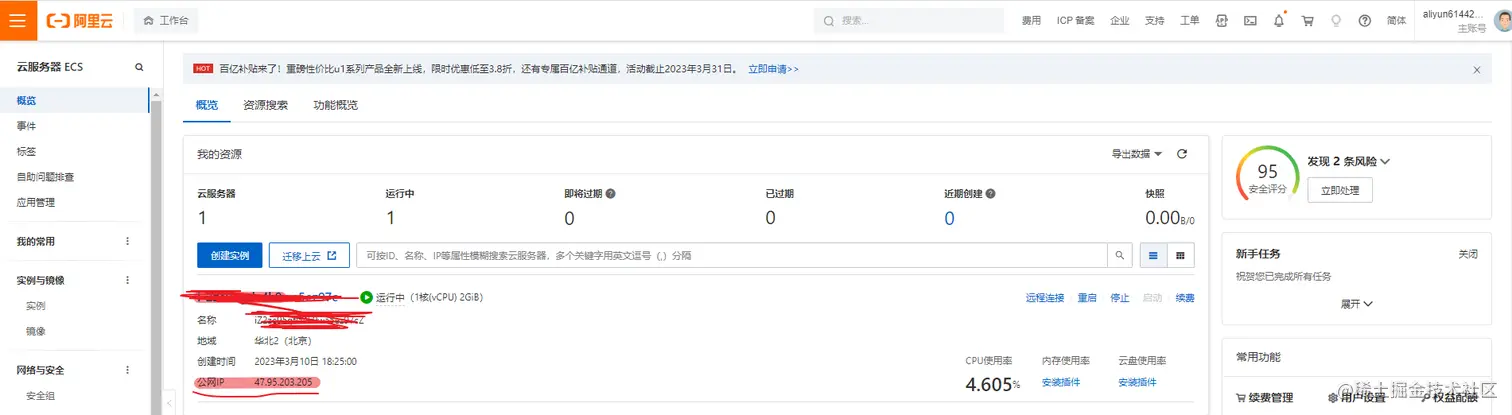The width and height of the screenshot is (1512, 415).
Task: Click the 近期创建 info question icon
Action: point(989,194)
